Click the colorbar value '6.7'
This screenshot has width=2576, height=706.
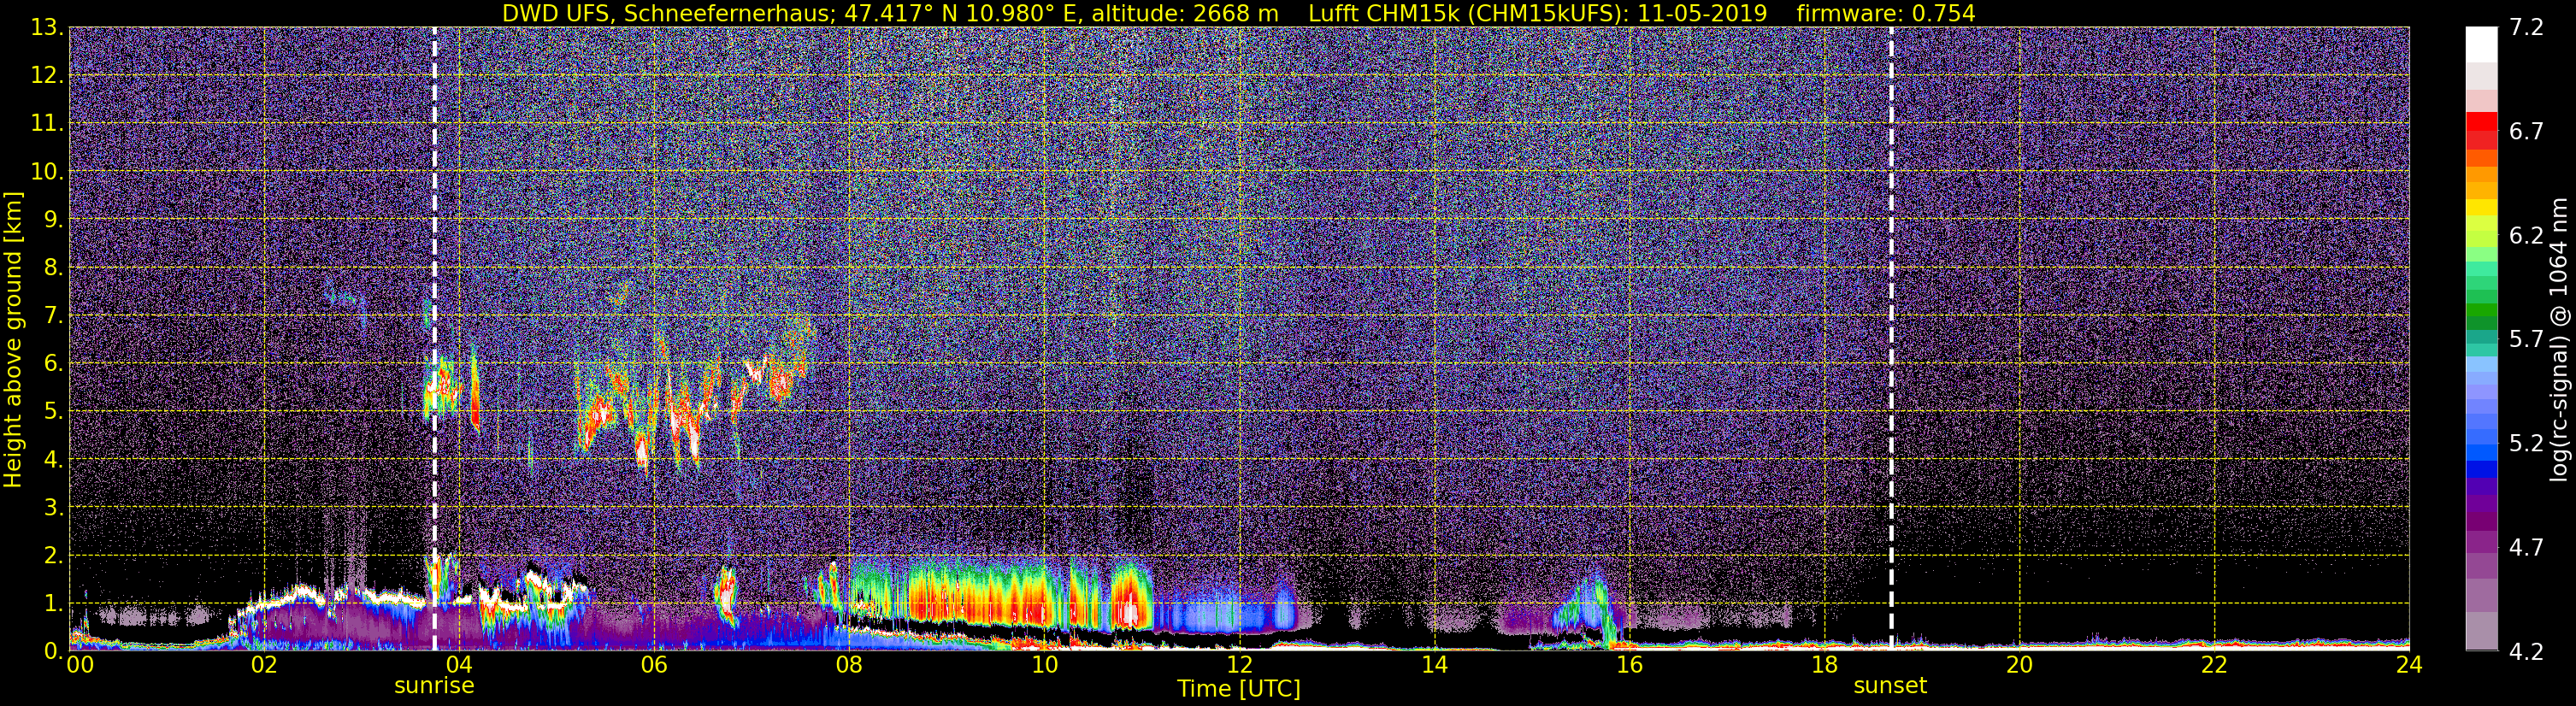click(2527, 132)
